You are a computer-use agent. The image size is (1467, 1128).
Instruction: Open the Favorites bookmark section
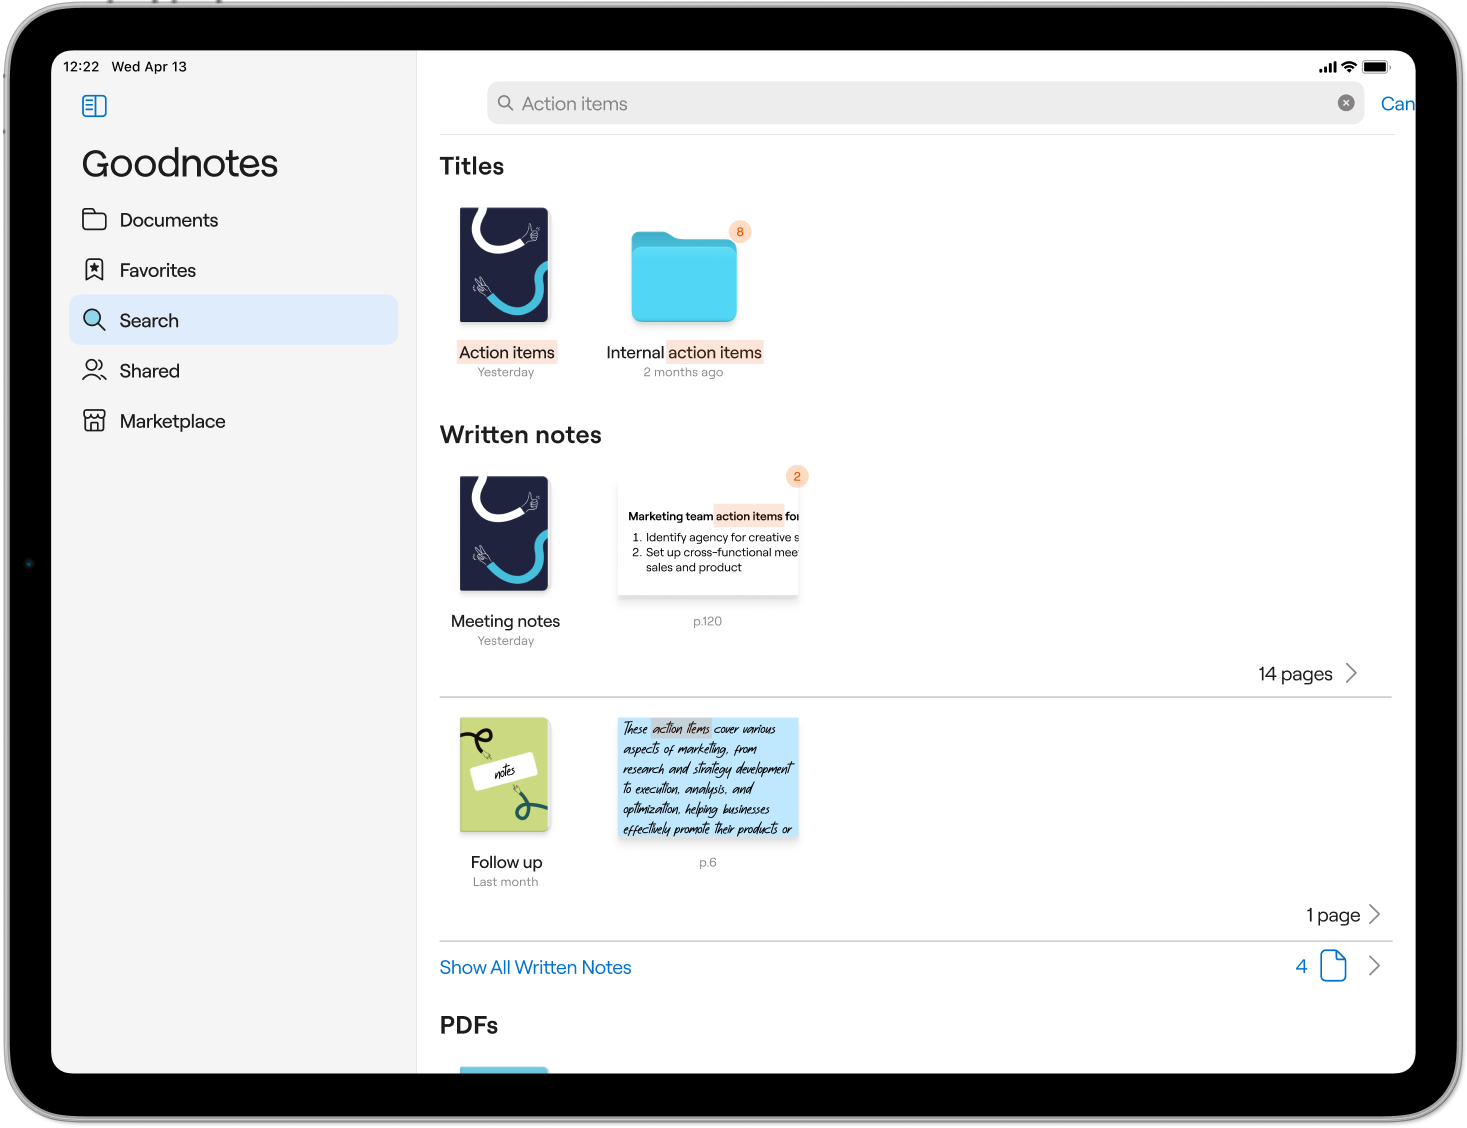(157, 270)
